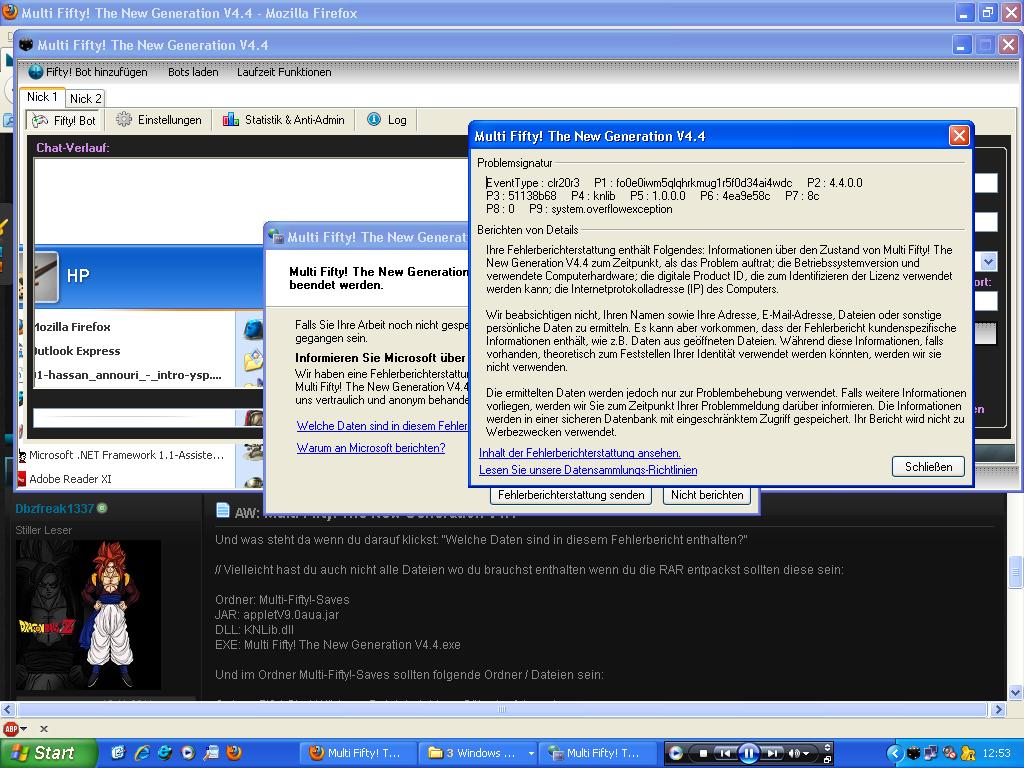Viewport: 1024px width, 768px height.
Task: Click the forum post document icon
Action: [223, 512]
